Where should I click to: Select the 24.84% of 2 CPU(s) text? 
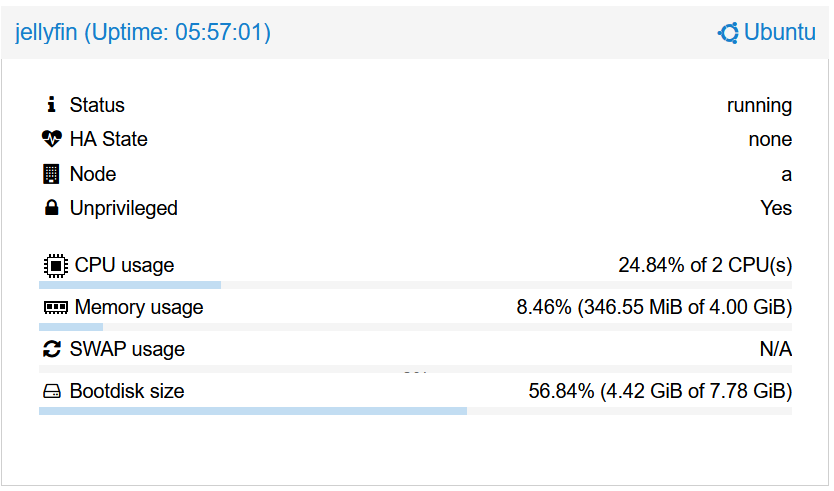point(705,265)
